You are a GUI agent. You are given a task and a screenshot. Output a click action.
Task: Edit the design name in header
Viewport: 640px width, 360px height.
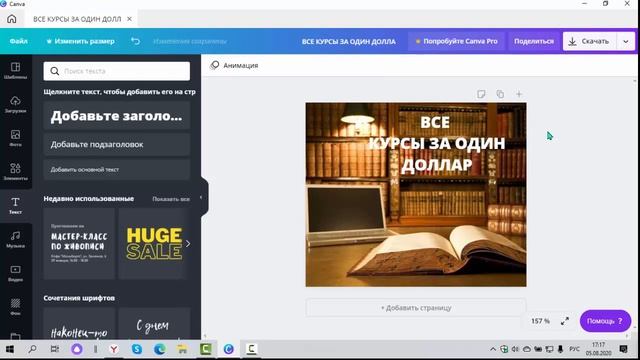click(x=349, y=41)
